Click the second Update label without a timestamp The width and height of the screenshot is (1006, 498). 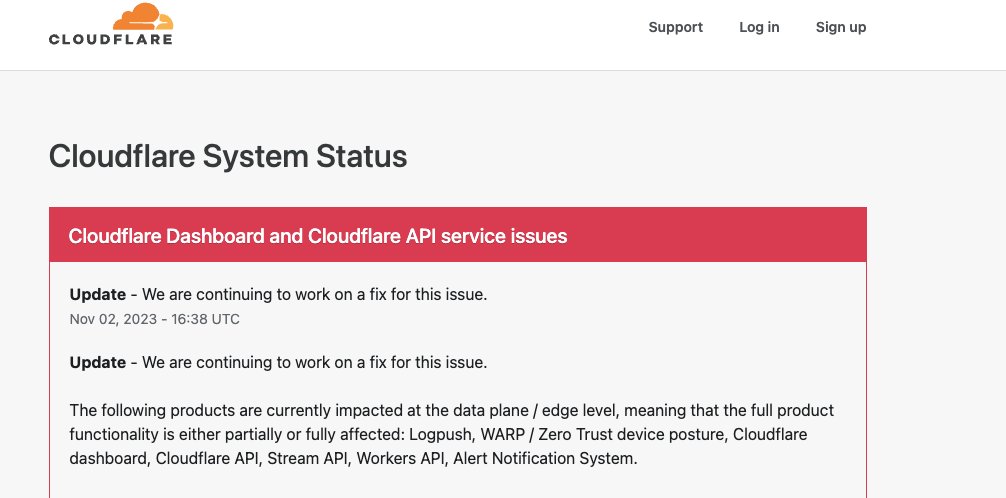point(98,363)
